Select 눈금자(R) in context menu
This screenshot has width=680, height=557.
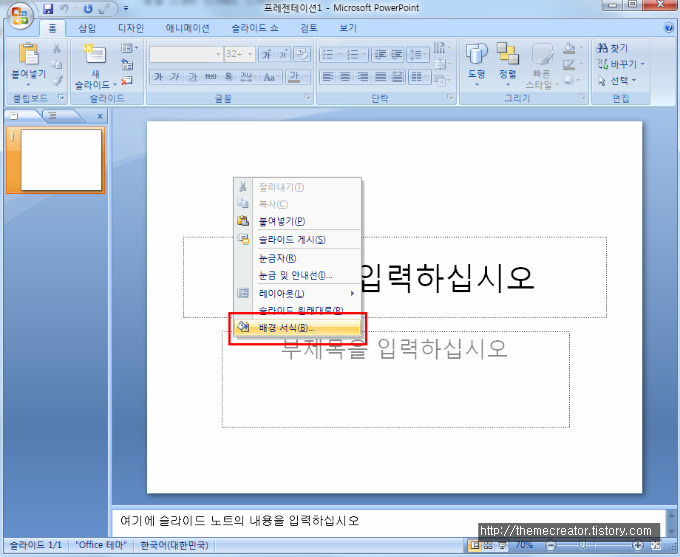pyautogui.click(x=297, y=258)
